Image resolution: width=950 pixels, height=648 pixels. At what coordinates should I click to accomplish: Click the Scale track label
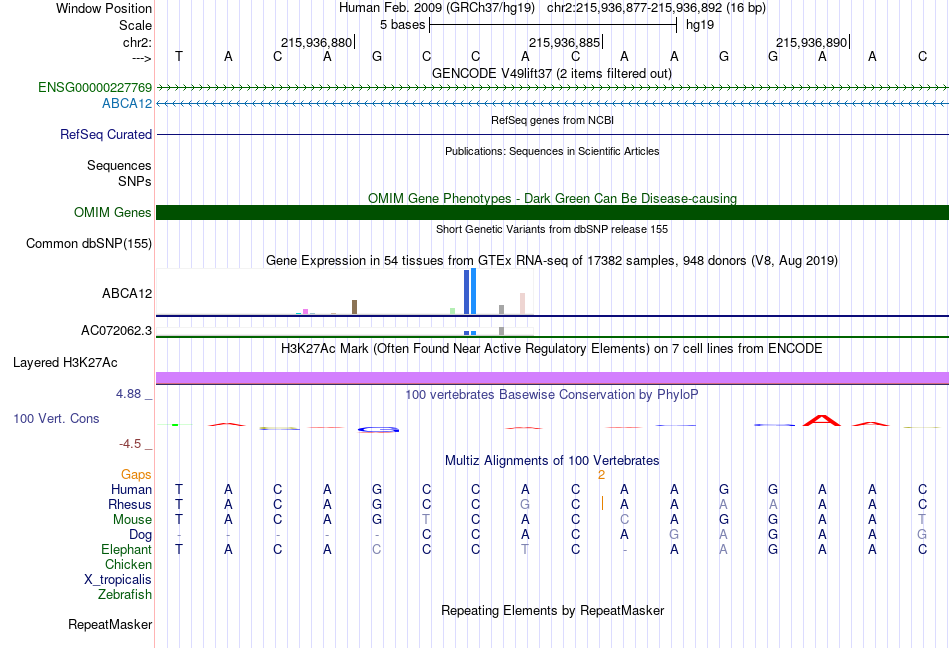pyautogui.click(x=136, y=25)
